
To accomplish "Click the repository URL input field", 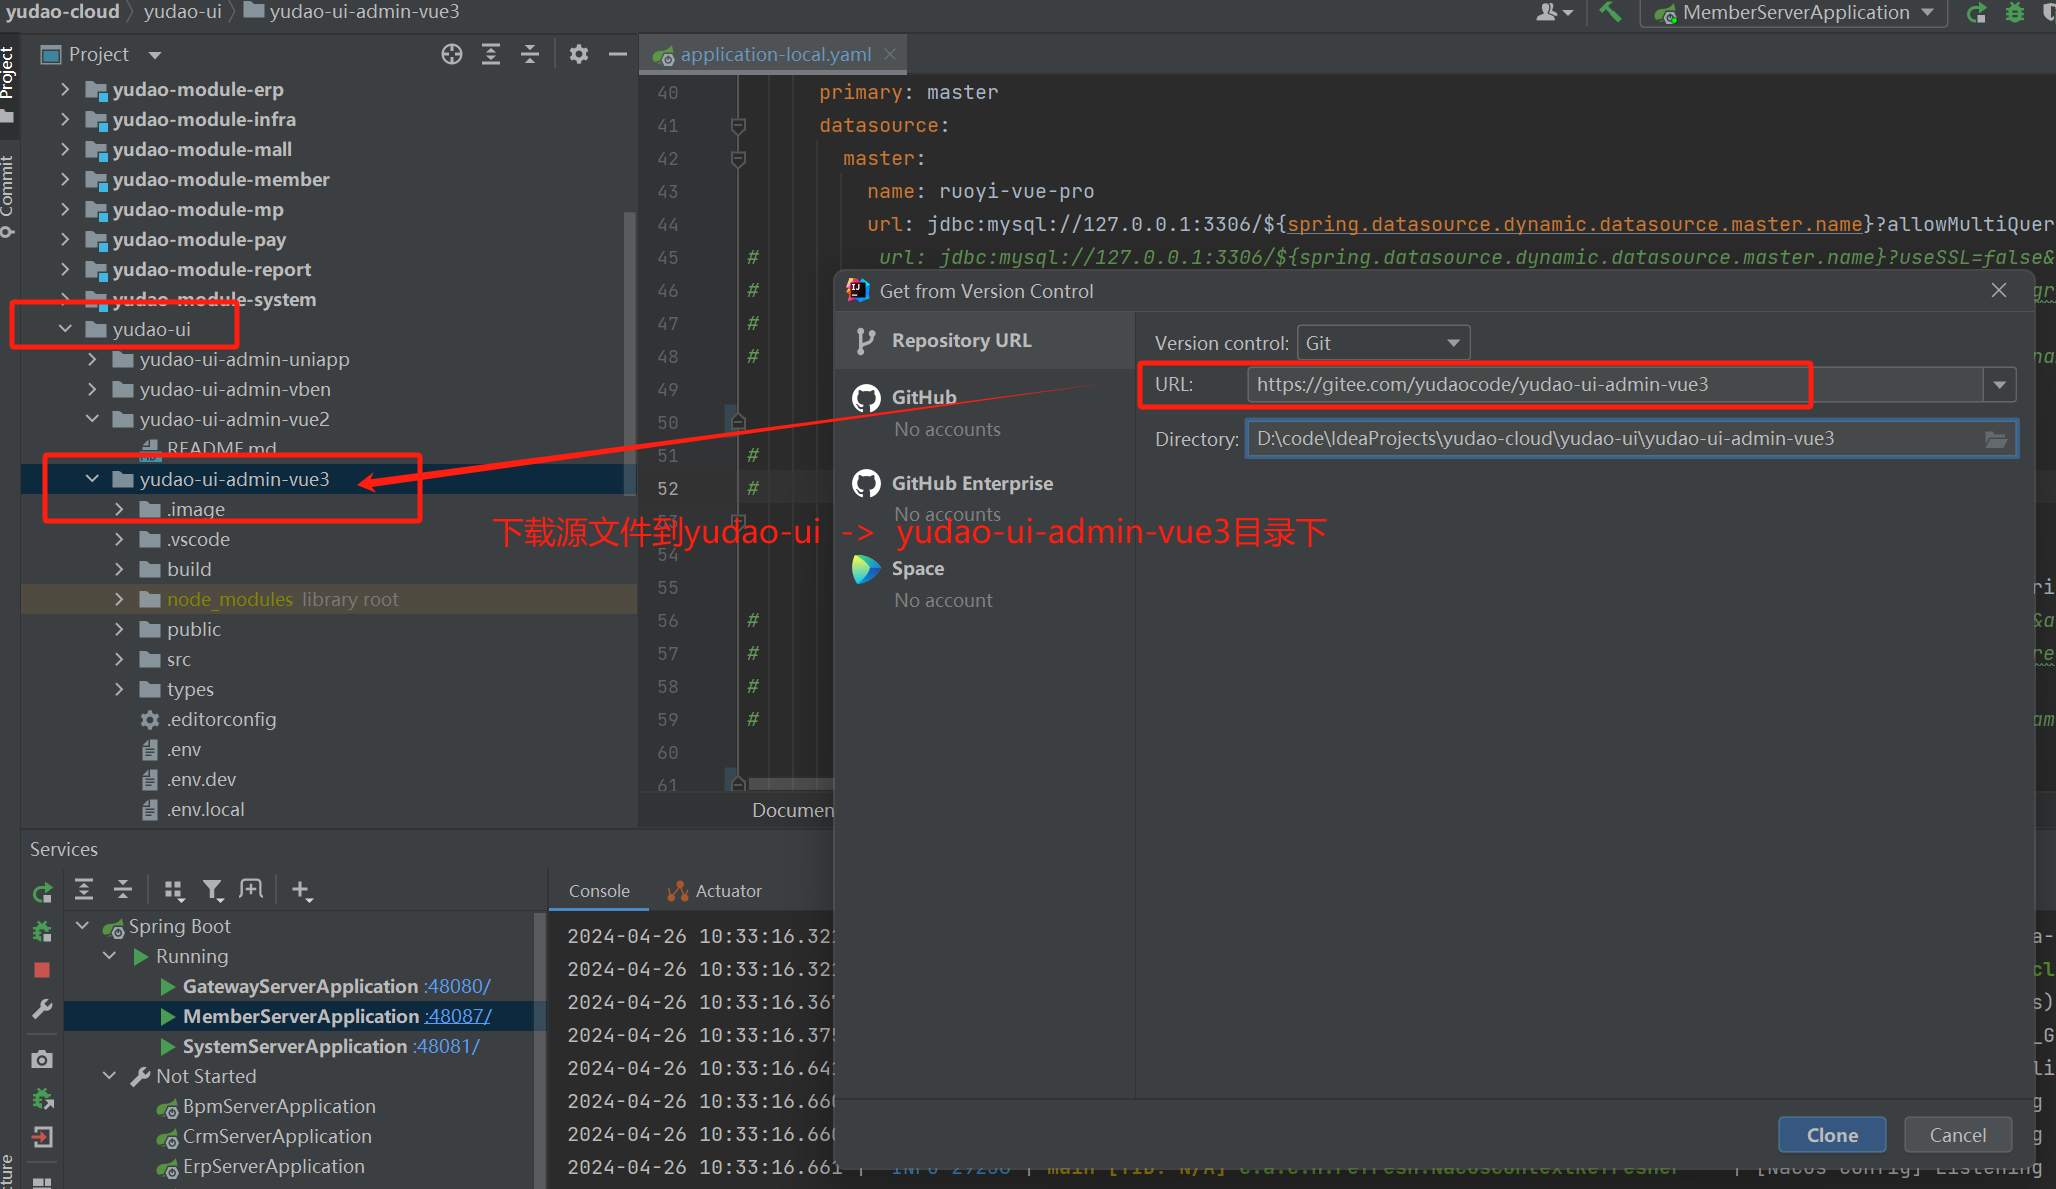I will tap(1614, 385).
